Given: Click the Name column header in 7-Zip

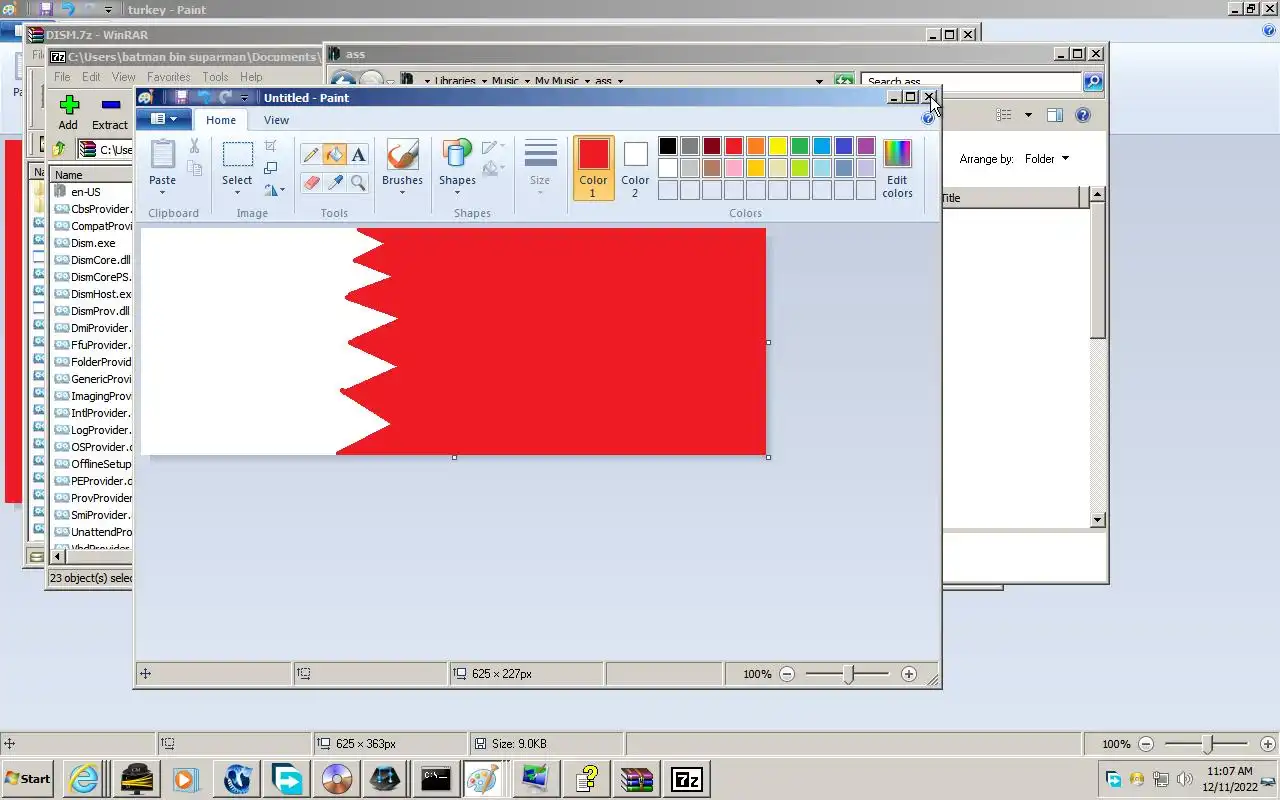Looking at the screenshot, I should click(92, 174).
